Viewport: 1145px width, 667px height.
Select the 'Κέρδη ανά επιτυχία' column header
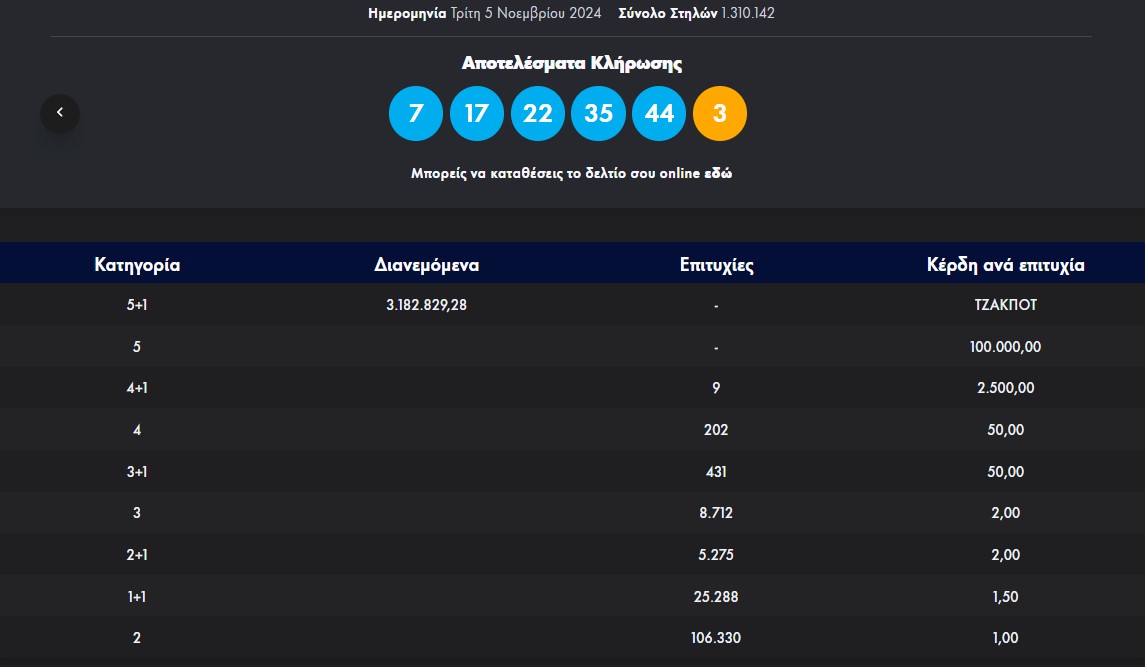[x=1006, y=264]
